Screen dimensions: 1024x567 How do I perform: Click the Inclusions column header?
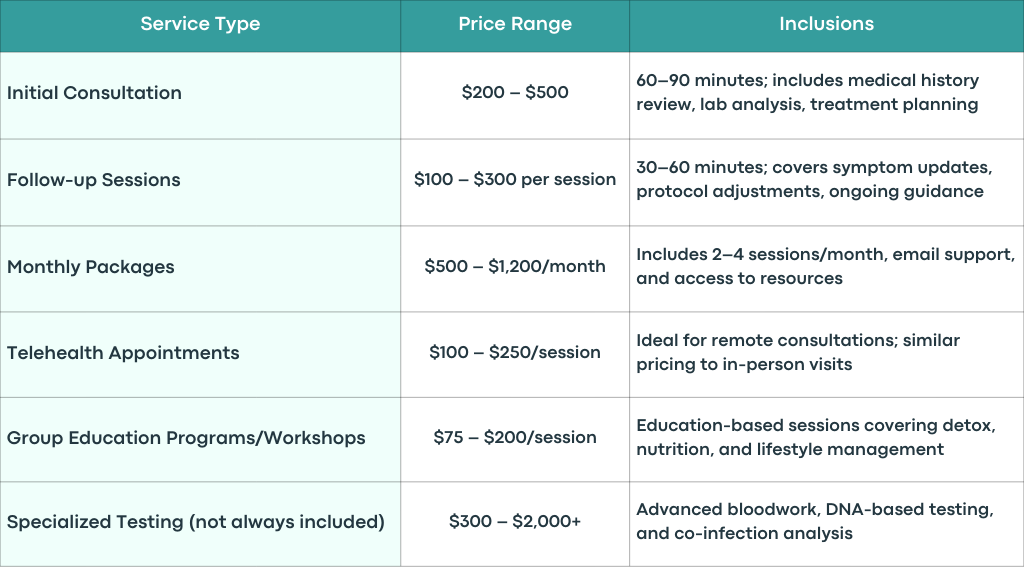click(x=826, y=24)
